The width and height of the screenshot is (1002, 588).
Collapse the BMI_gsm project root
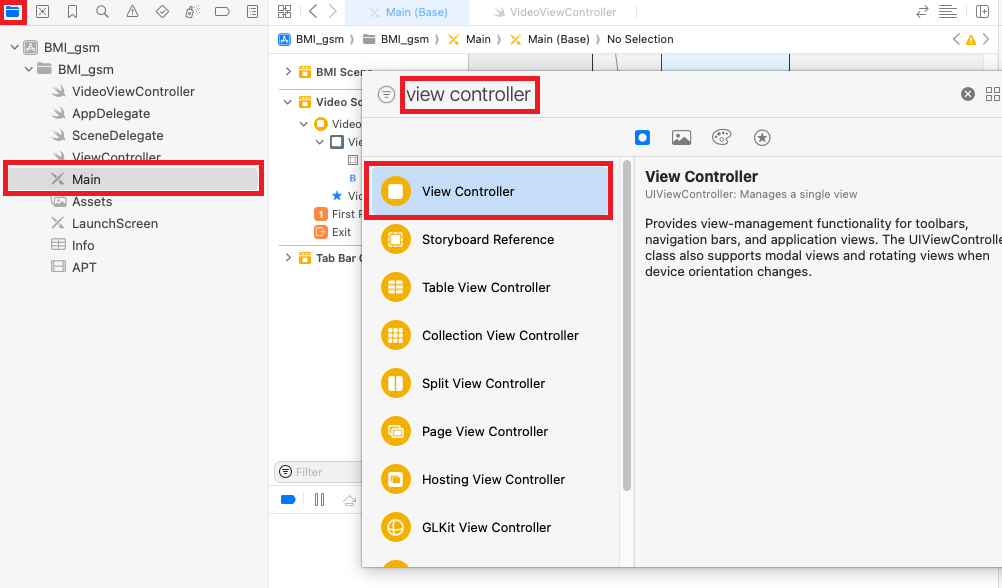pos(15,47)
